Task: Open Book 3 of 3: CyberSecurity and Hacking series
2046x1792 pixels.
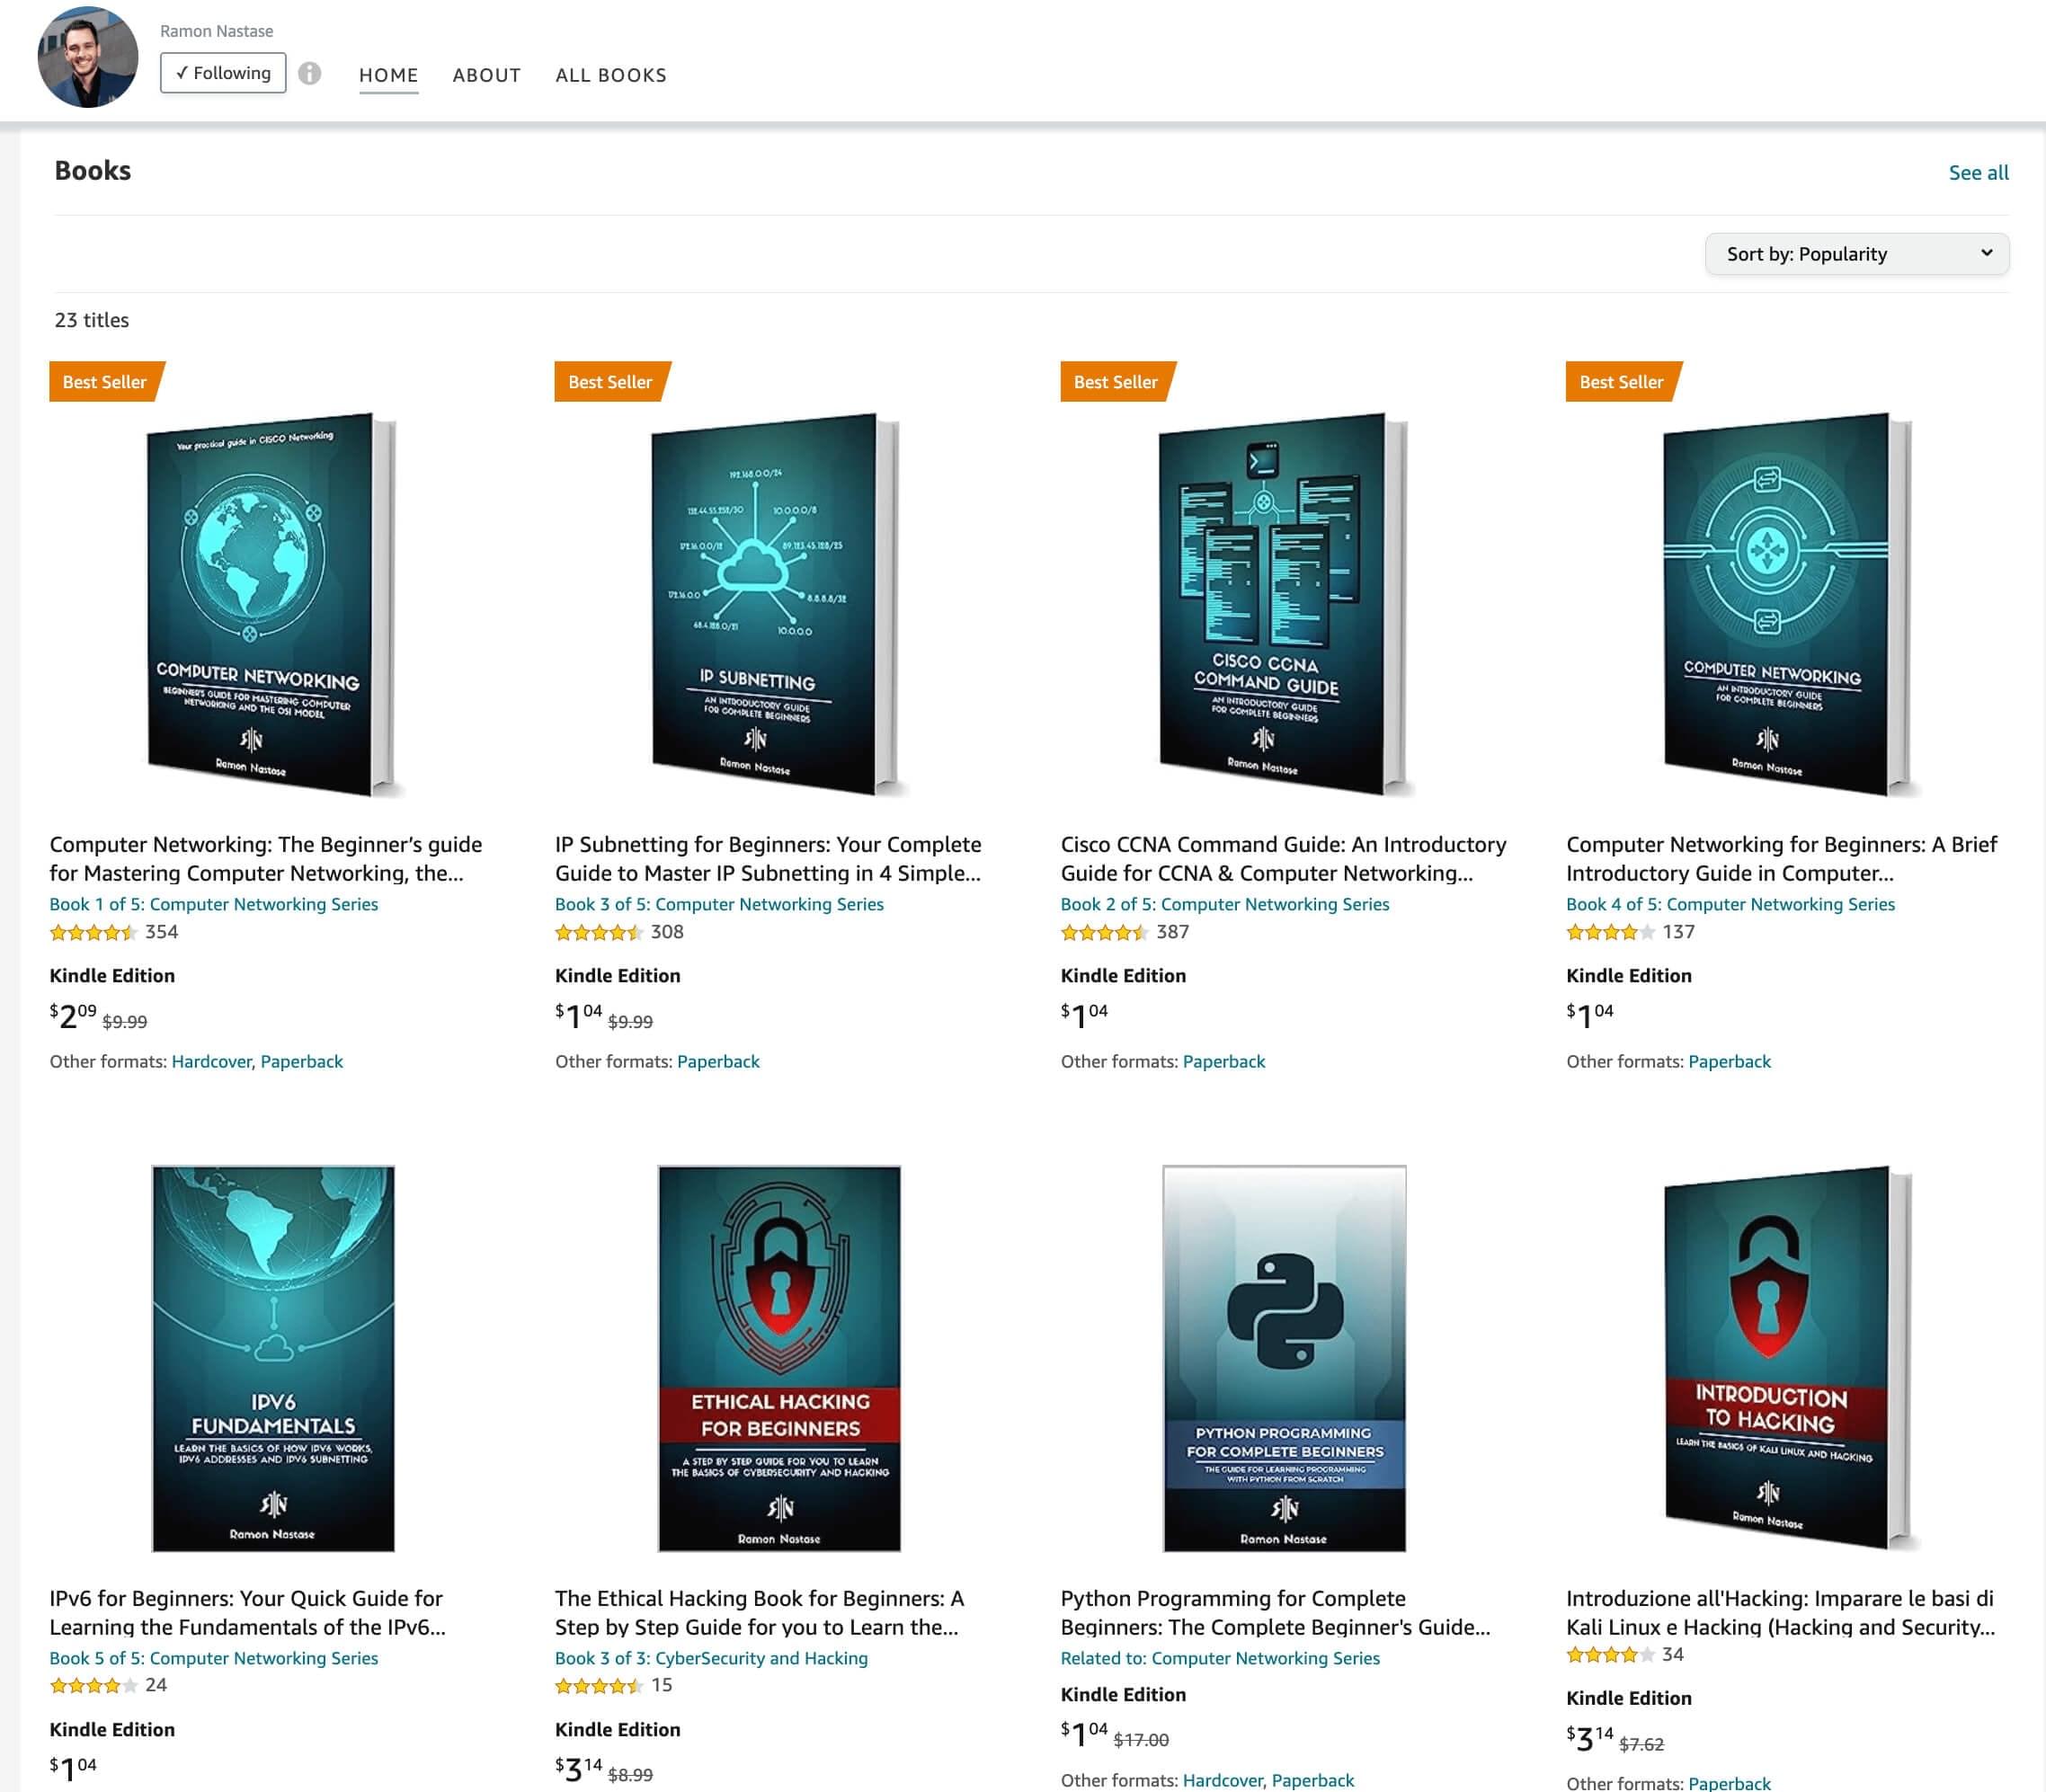Action: [x=711, y=1658]
